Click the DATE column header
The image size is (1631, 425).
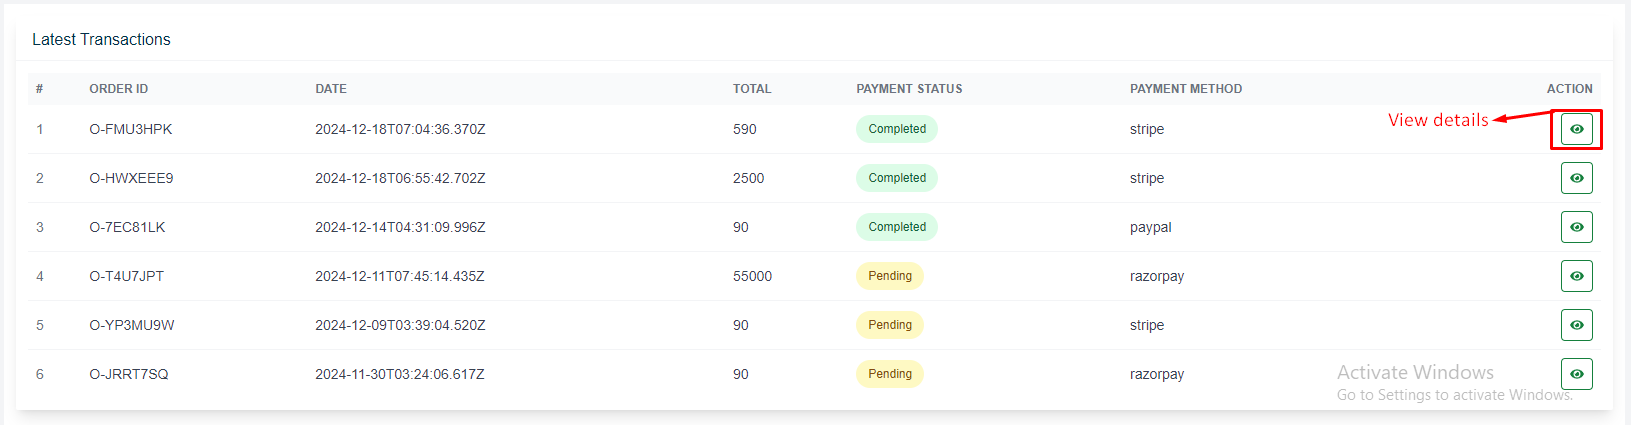pos(331,89)
